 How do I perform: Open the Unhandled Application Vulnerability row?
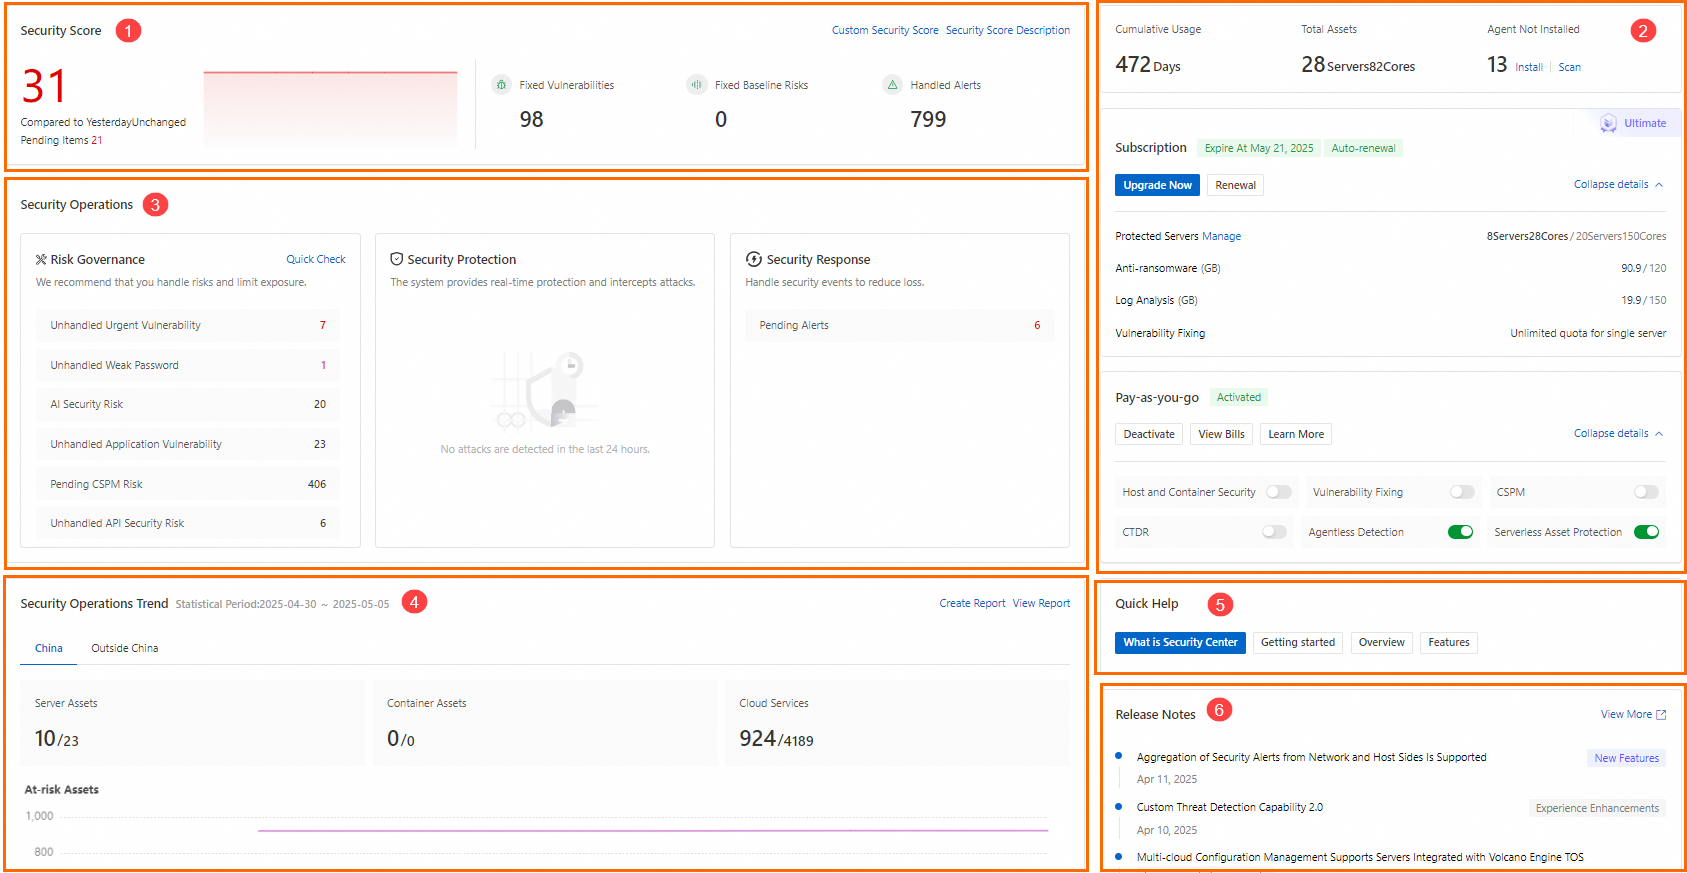[x=188, y=444]
